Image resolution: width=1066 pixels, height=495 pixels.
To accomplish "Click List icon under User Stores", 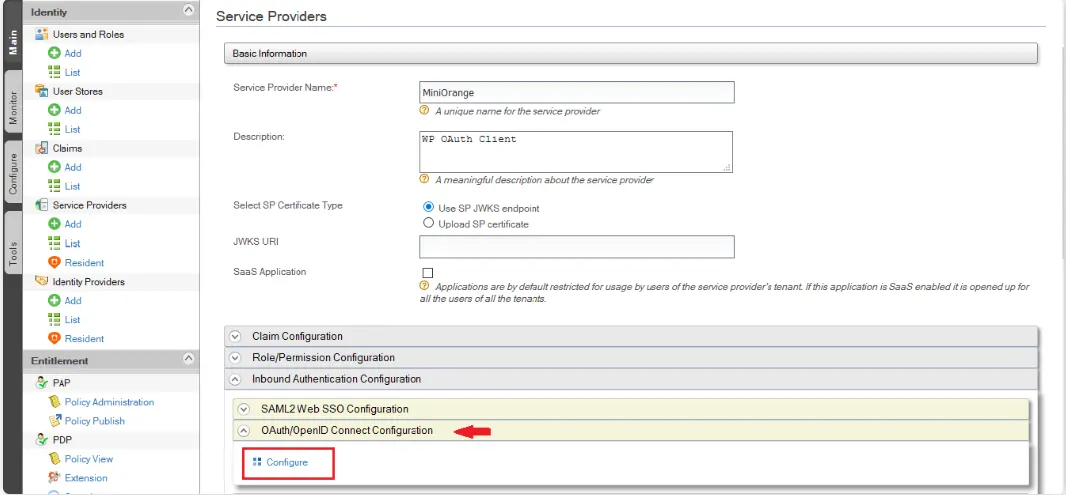I will (x=54, y=129).
